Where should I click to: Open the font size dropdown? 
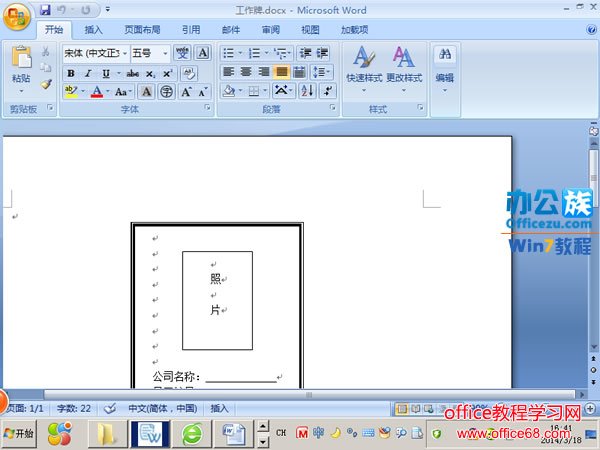click(165, 53)
